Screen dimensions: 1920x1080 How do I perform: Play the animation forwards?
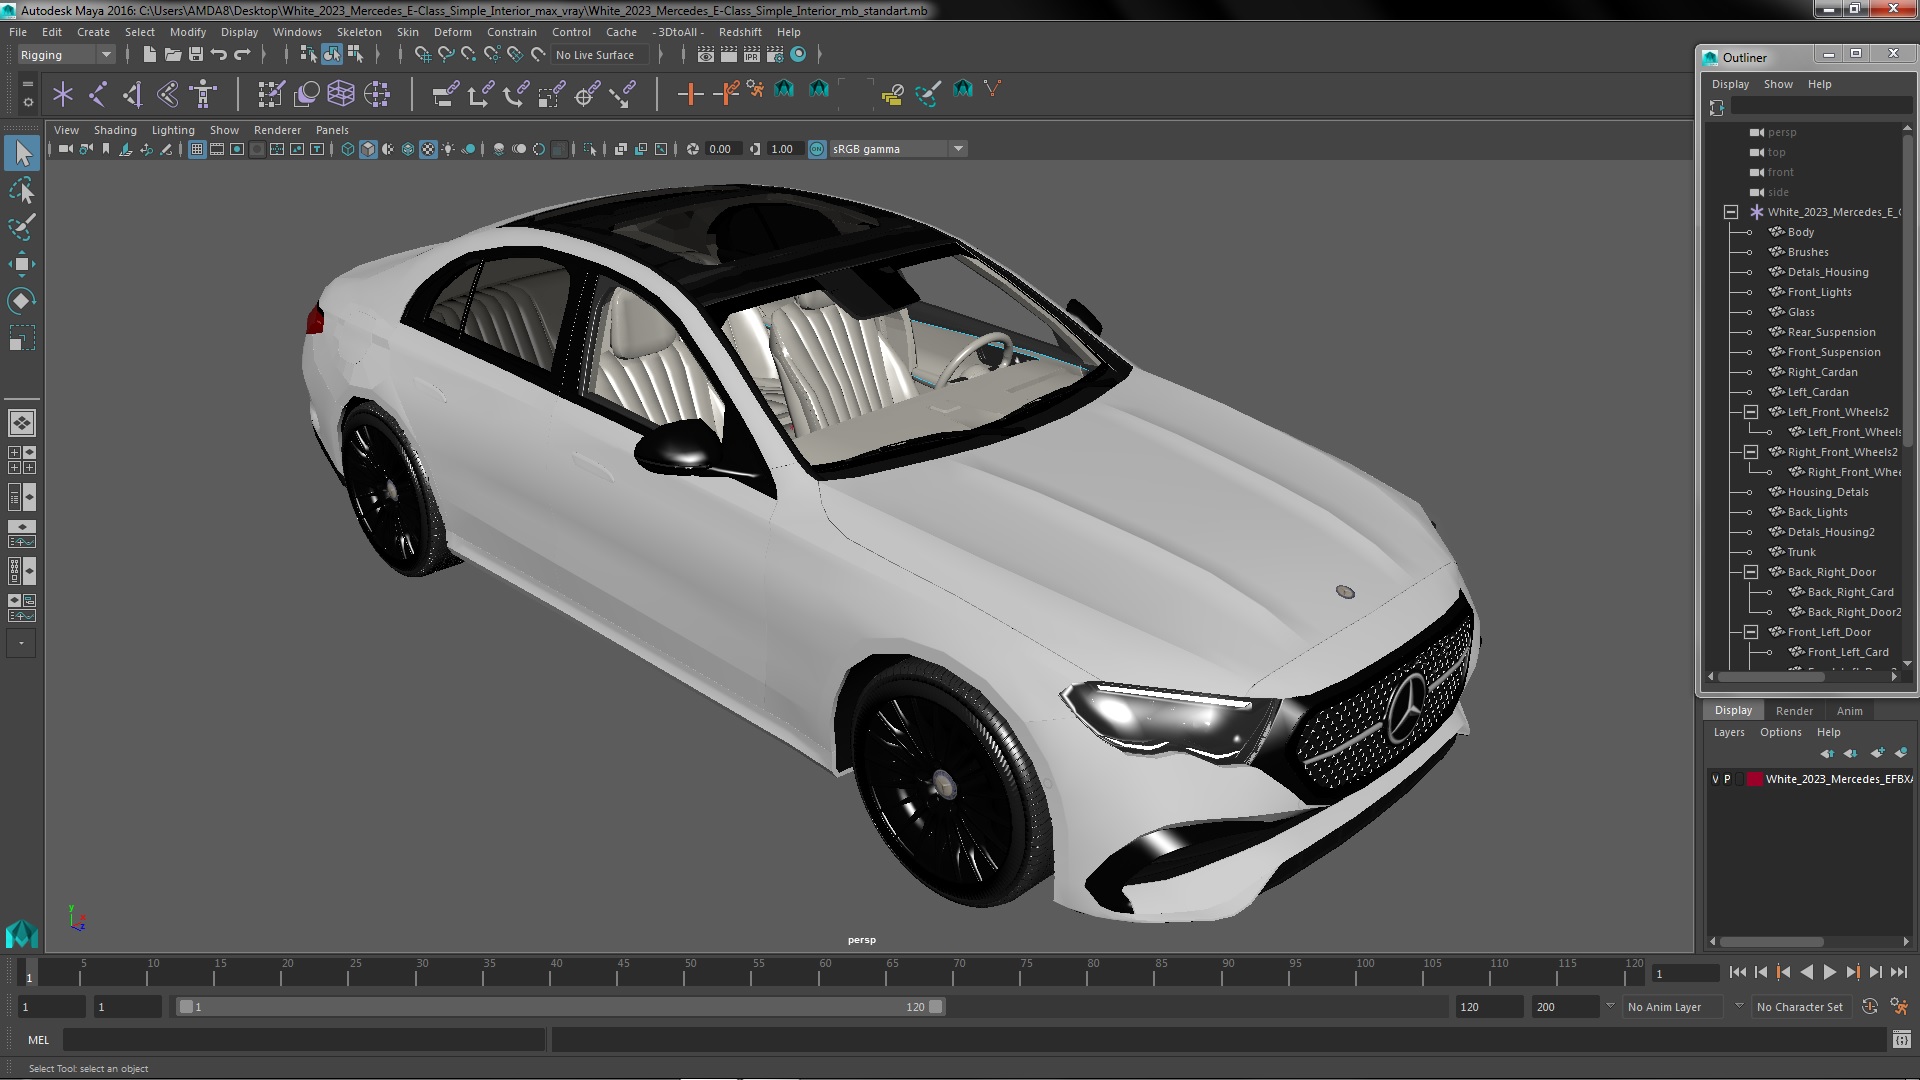[x=1829, y=972]
